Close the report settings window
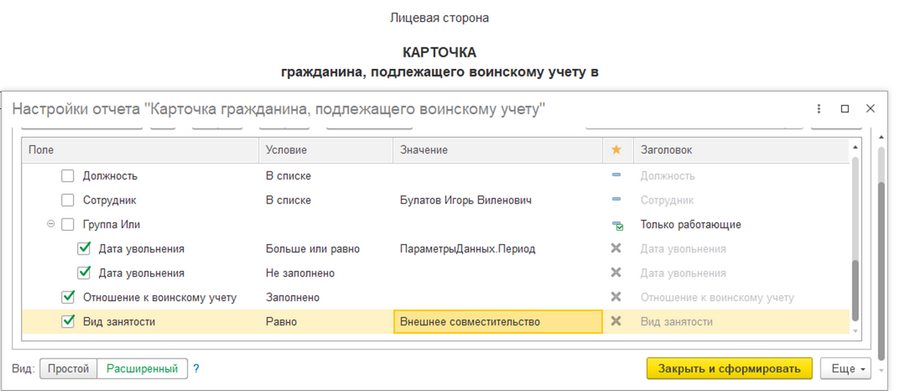 coord(870,109)
